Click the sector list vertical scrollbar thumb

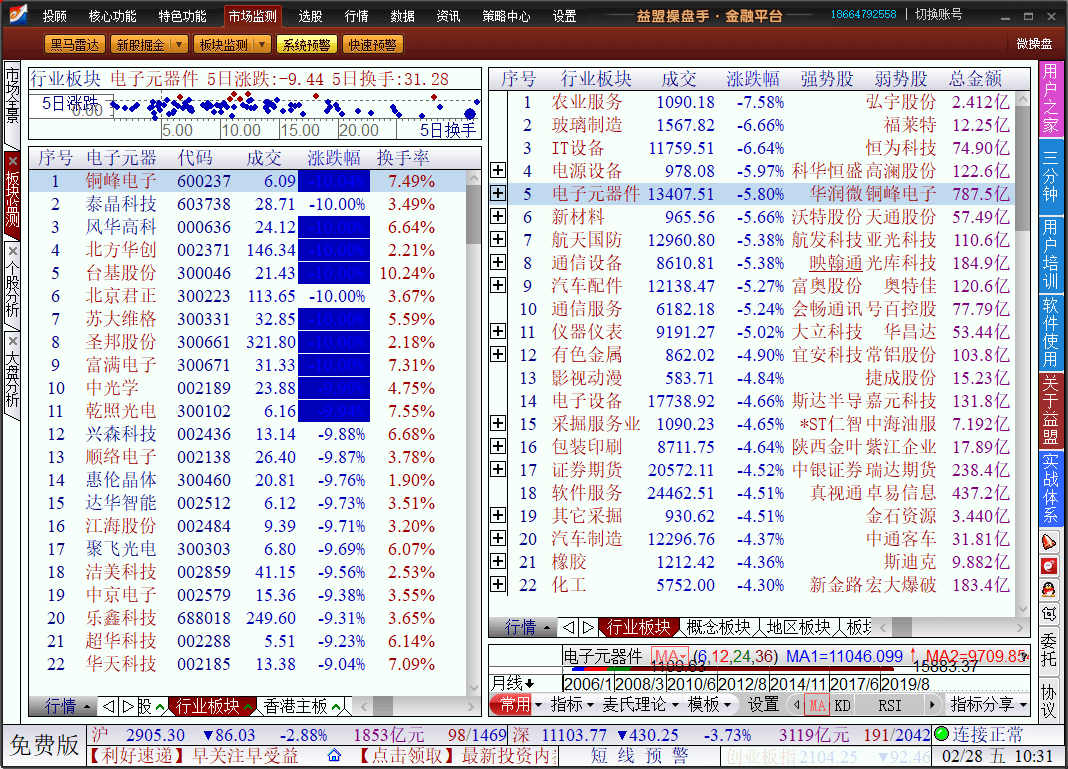pyautogui.click(x=1022, y=169)
